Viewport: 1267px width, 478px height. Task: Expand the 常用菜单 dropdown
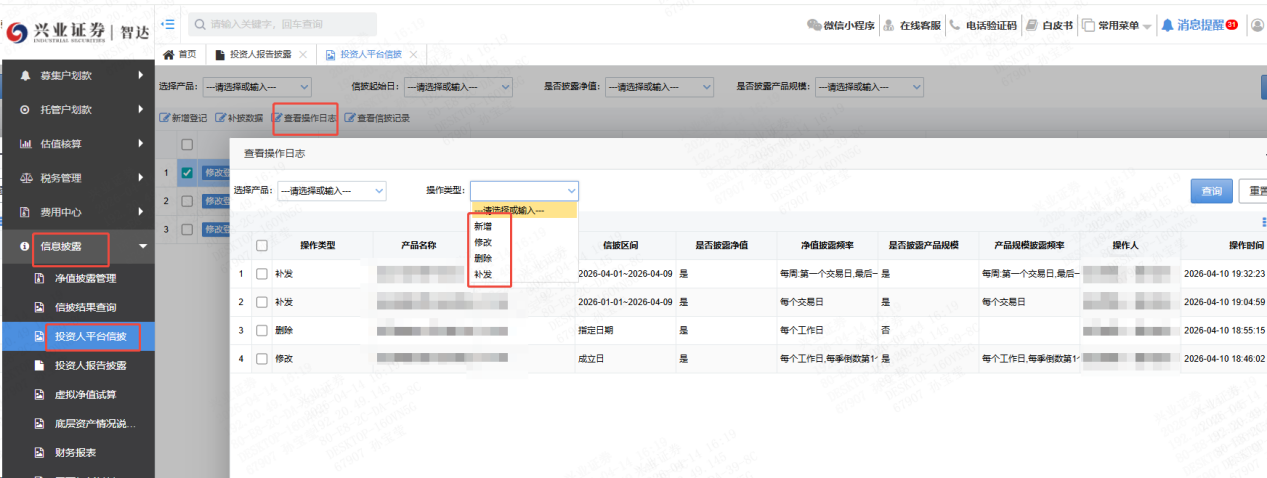point(1117,25)
